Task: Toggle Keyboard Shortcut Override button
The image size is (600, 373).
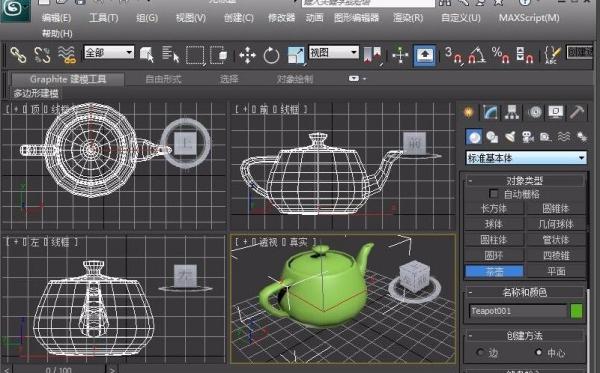Action: point(424,55)
